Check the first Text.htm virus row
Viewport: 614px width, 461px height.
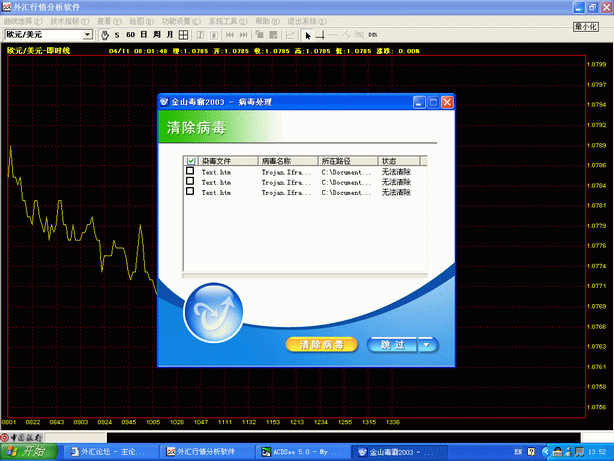click(190, 171)
